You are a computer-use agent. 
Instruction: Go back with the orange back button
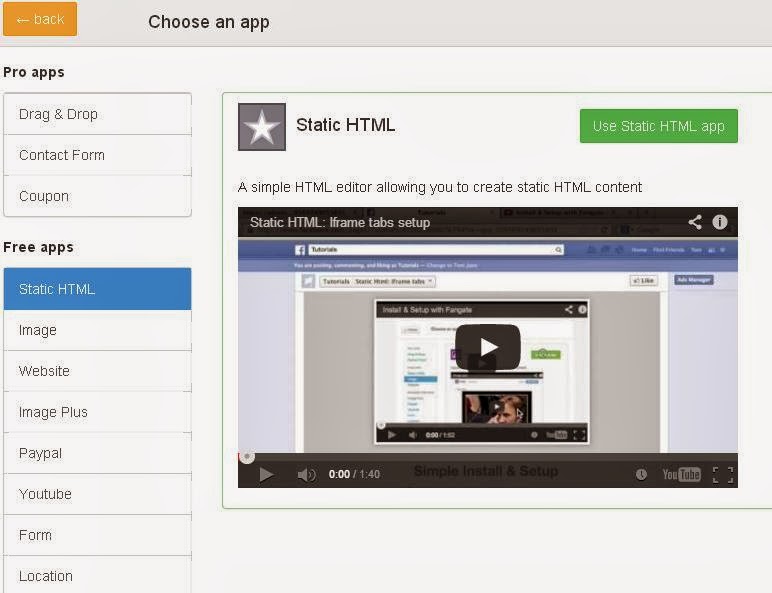(40, 19)
